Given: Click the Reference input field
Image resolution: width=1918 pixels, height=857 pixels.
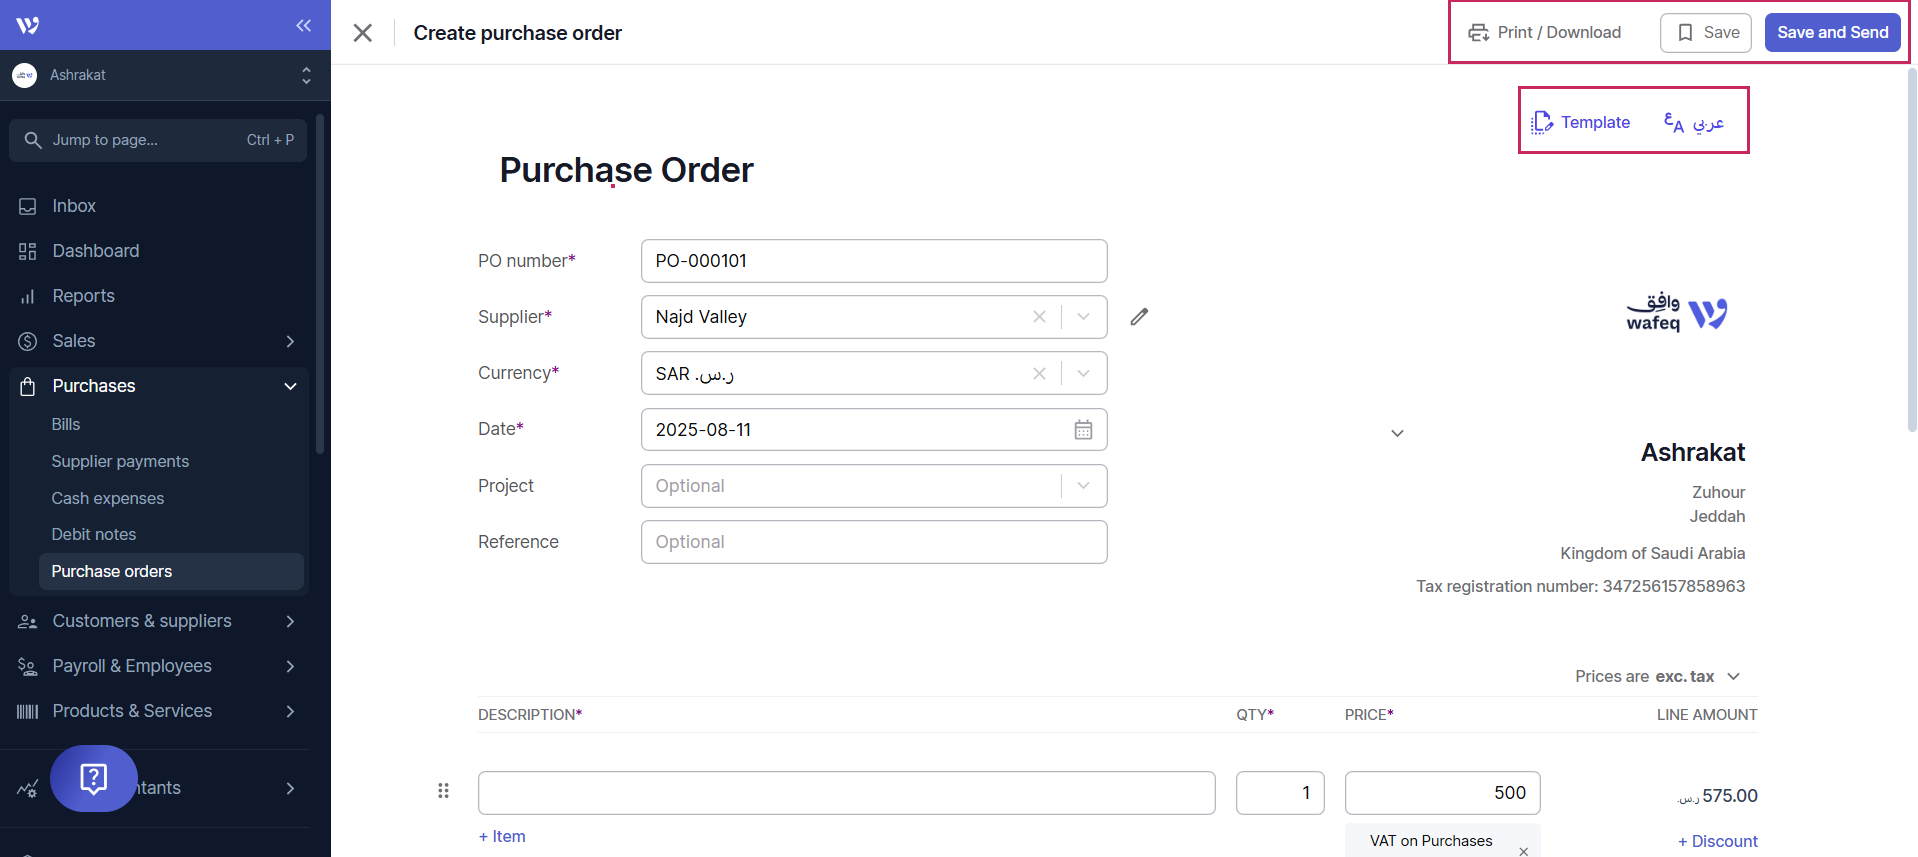Looking at the screenshot, I should coord(873,542).
